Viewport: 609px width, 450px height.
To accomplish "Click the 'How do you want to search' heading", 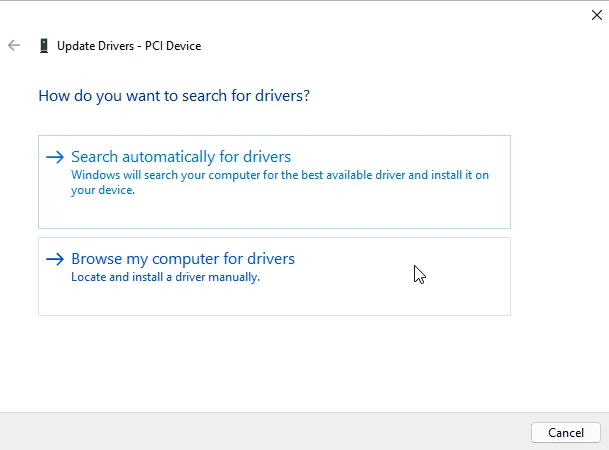I will [173, 96].
